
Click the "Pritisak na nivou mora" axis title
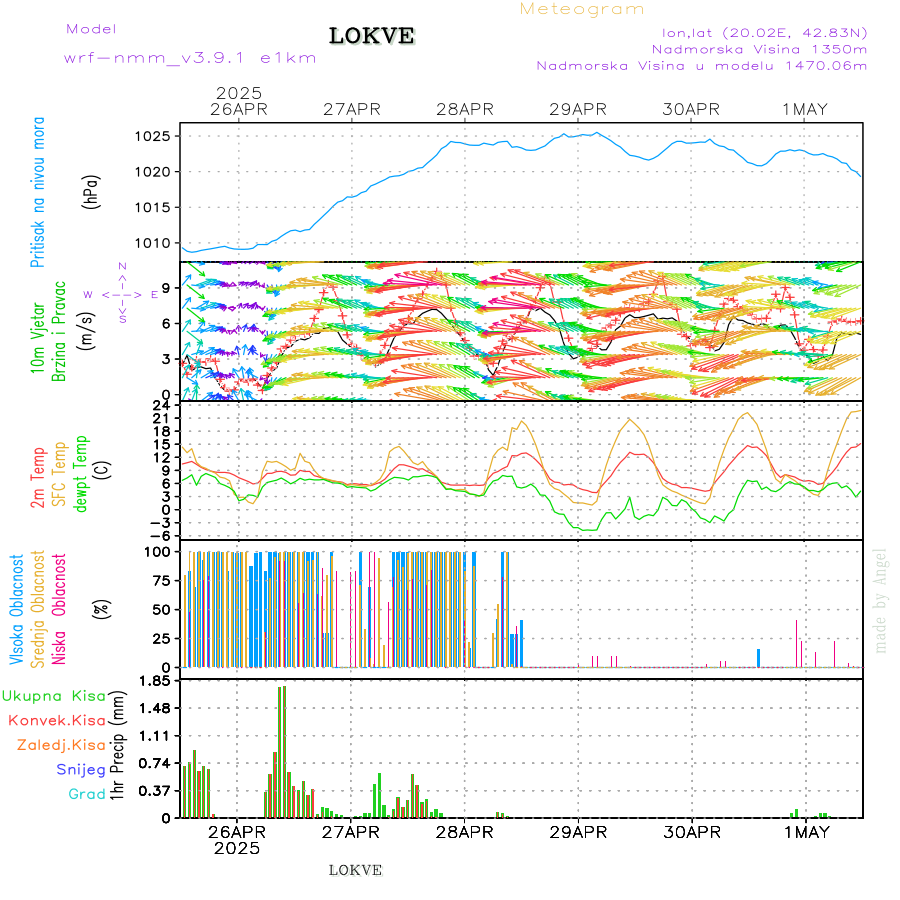[37, 192]
